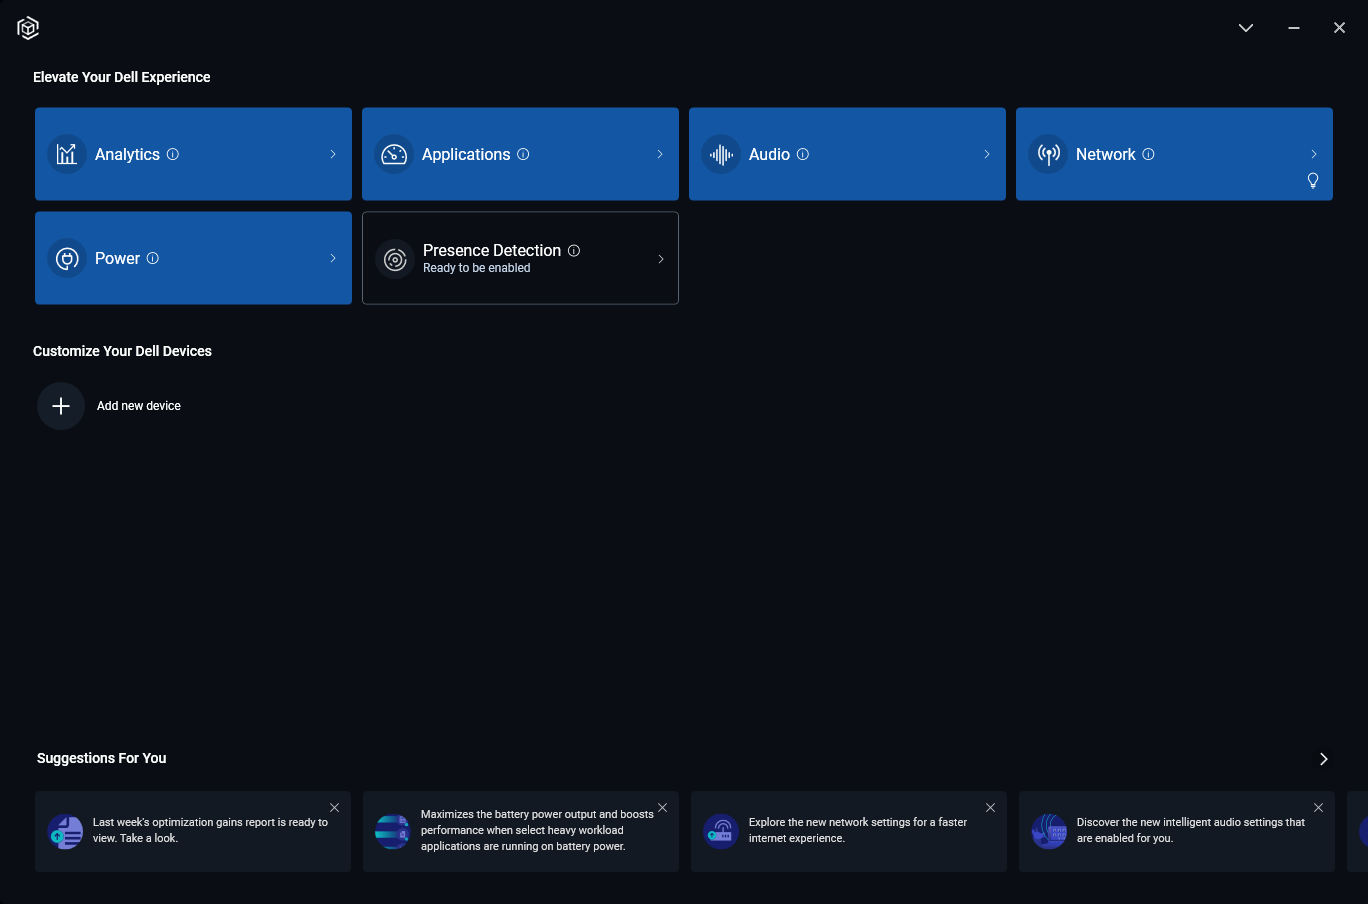The height and width of the screenshot is (904, 1368).
Task: Show next suggestions with arrow button
Action: [1324, 759]
